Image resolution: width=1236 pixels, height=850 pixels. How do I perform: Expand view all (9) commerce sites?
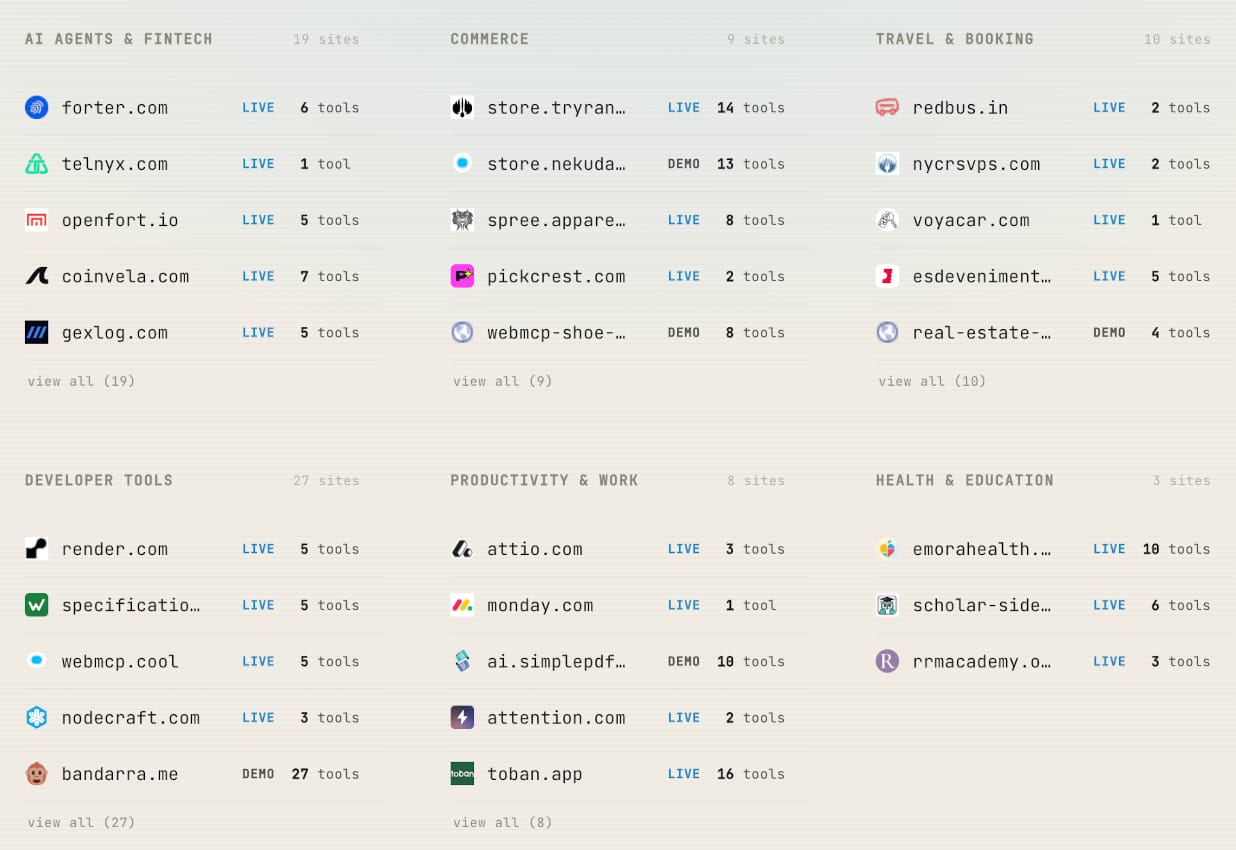pos(502,381)
